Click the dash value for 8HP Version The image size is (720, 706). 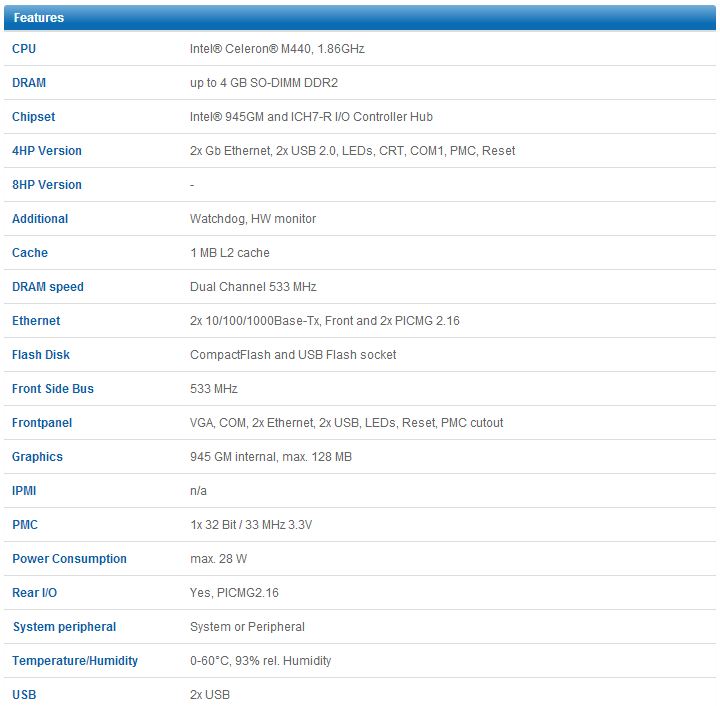[192, 185]
